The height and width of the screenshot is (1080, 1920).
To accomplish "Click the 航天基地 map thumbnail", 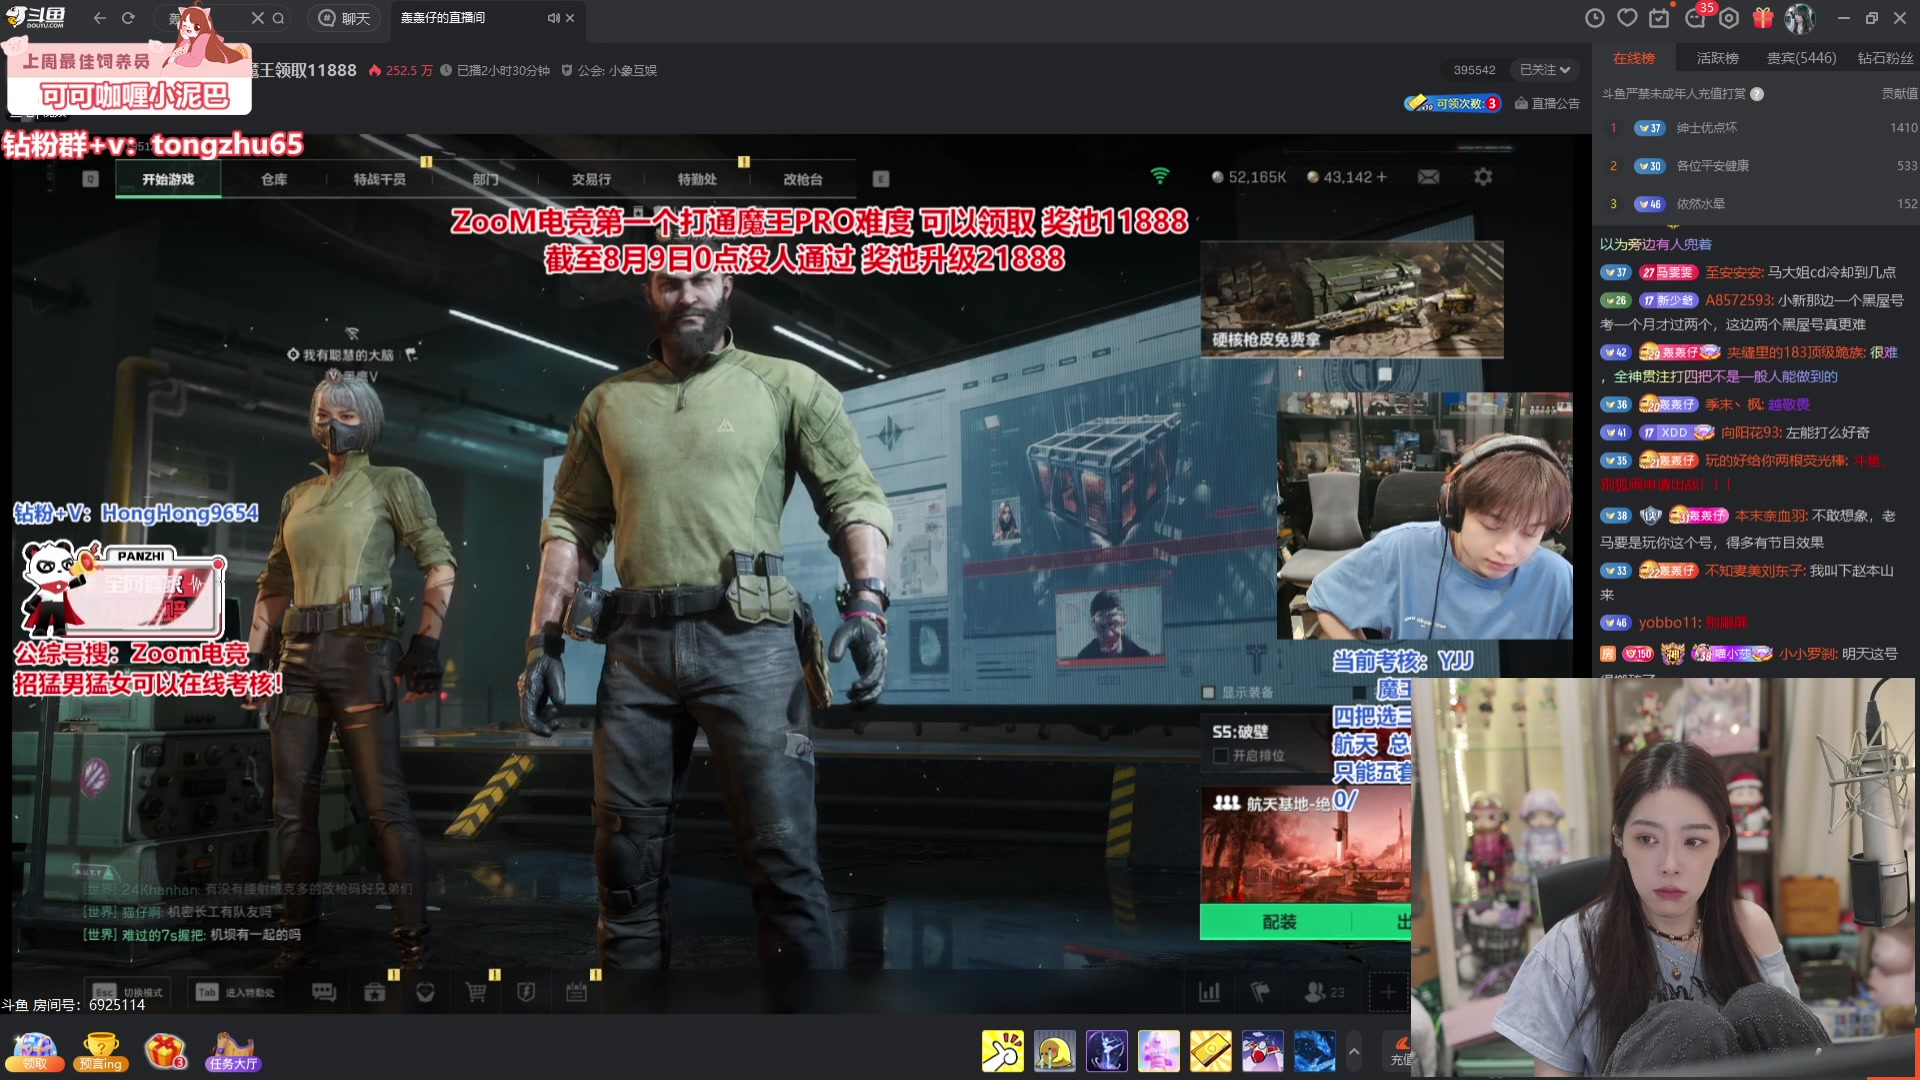I will point(1305,846).
